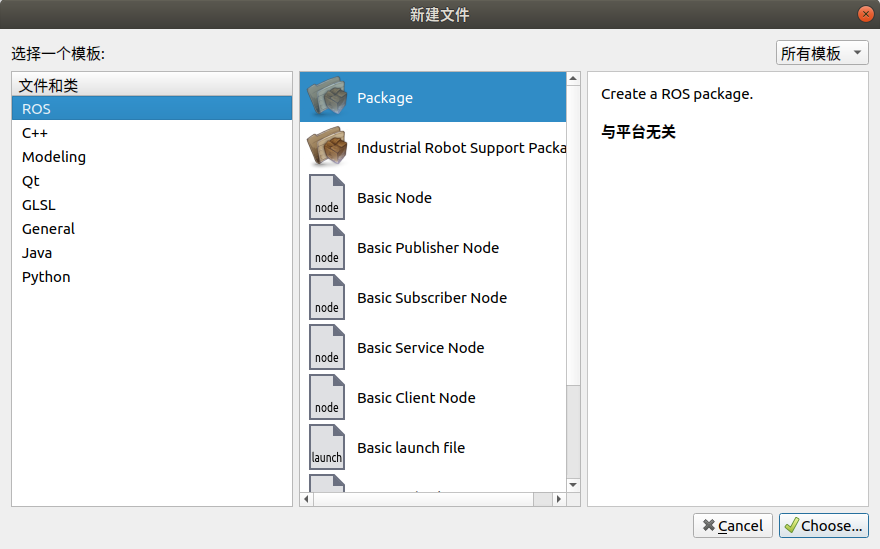
Task: Select the Basic Client Node text
Action: pyautogui.click(x=416, y=397)
